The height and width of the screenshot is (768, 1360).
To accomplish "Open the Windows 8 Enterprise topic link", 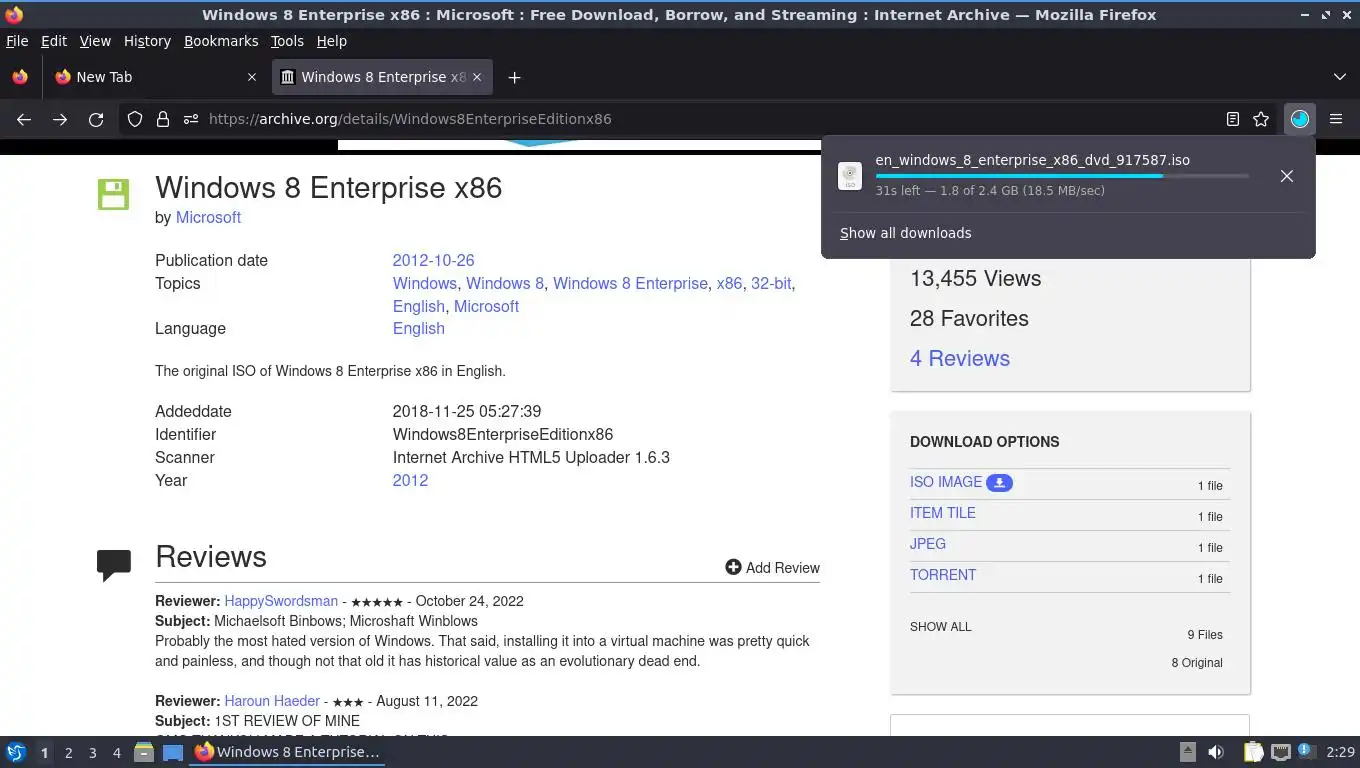I will pos(630,283).
